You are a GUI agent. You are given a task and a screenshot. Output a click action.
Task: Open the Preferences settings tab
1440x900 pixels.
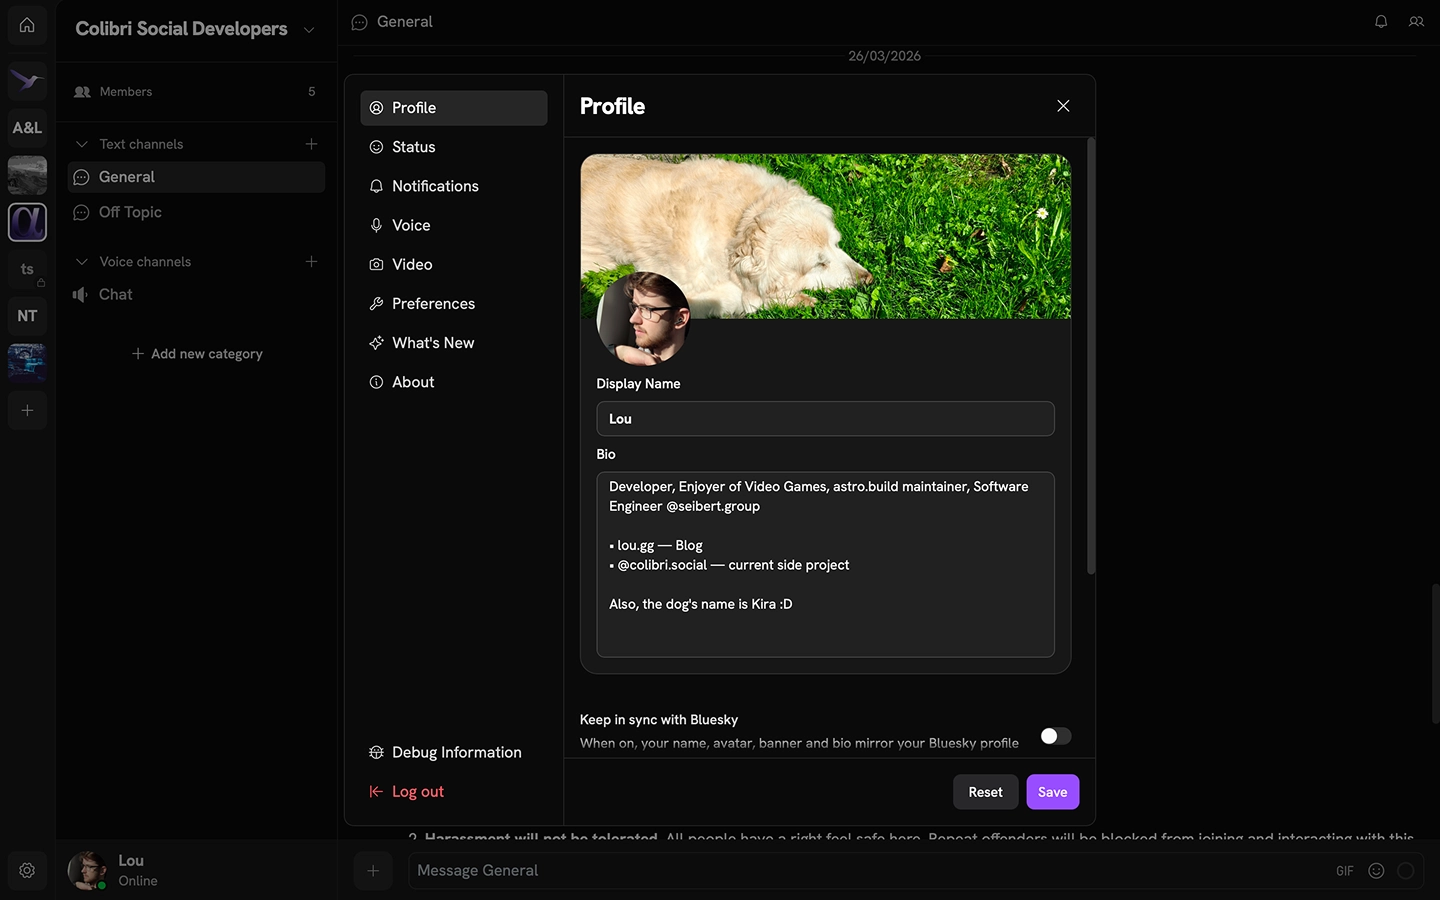click(454, 303)
